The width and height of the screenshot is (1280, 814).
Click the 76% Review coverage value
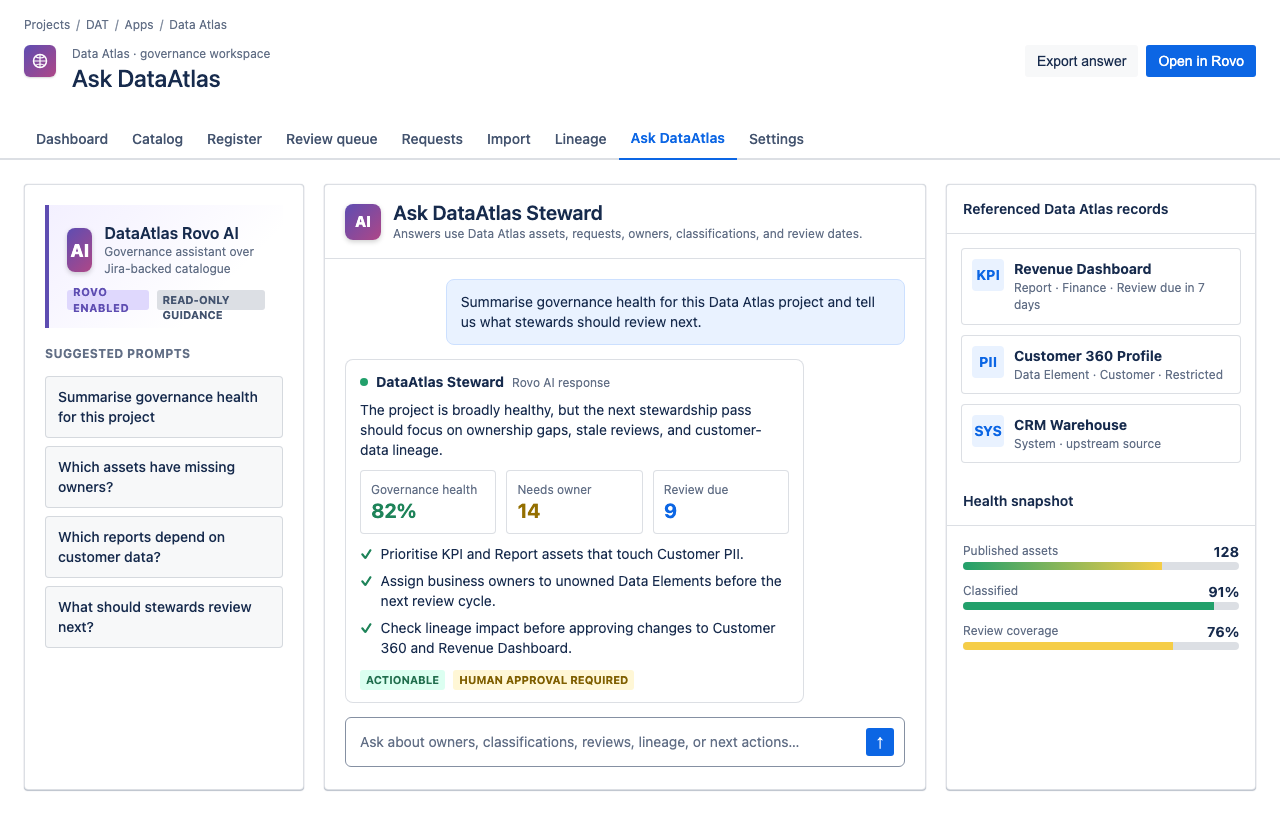(1223, 632)
